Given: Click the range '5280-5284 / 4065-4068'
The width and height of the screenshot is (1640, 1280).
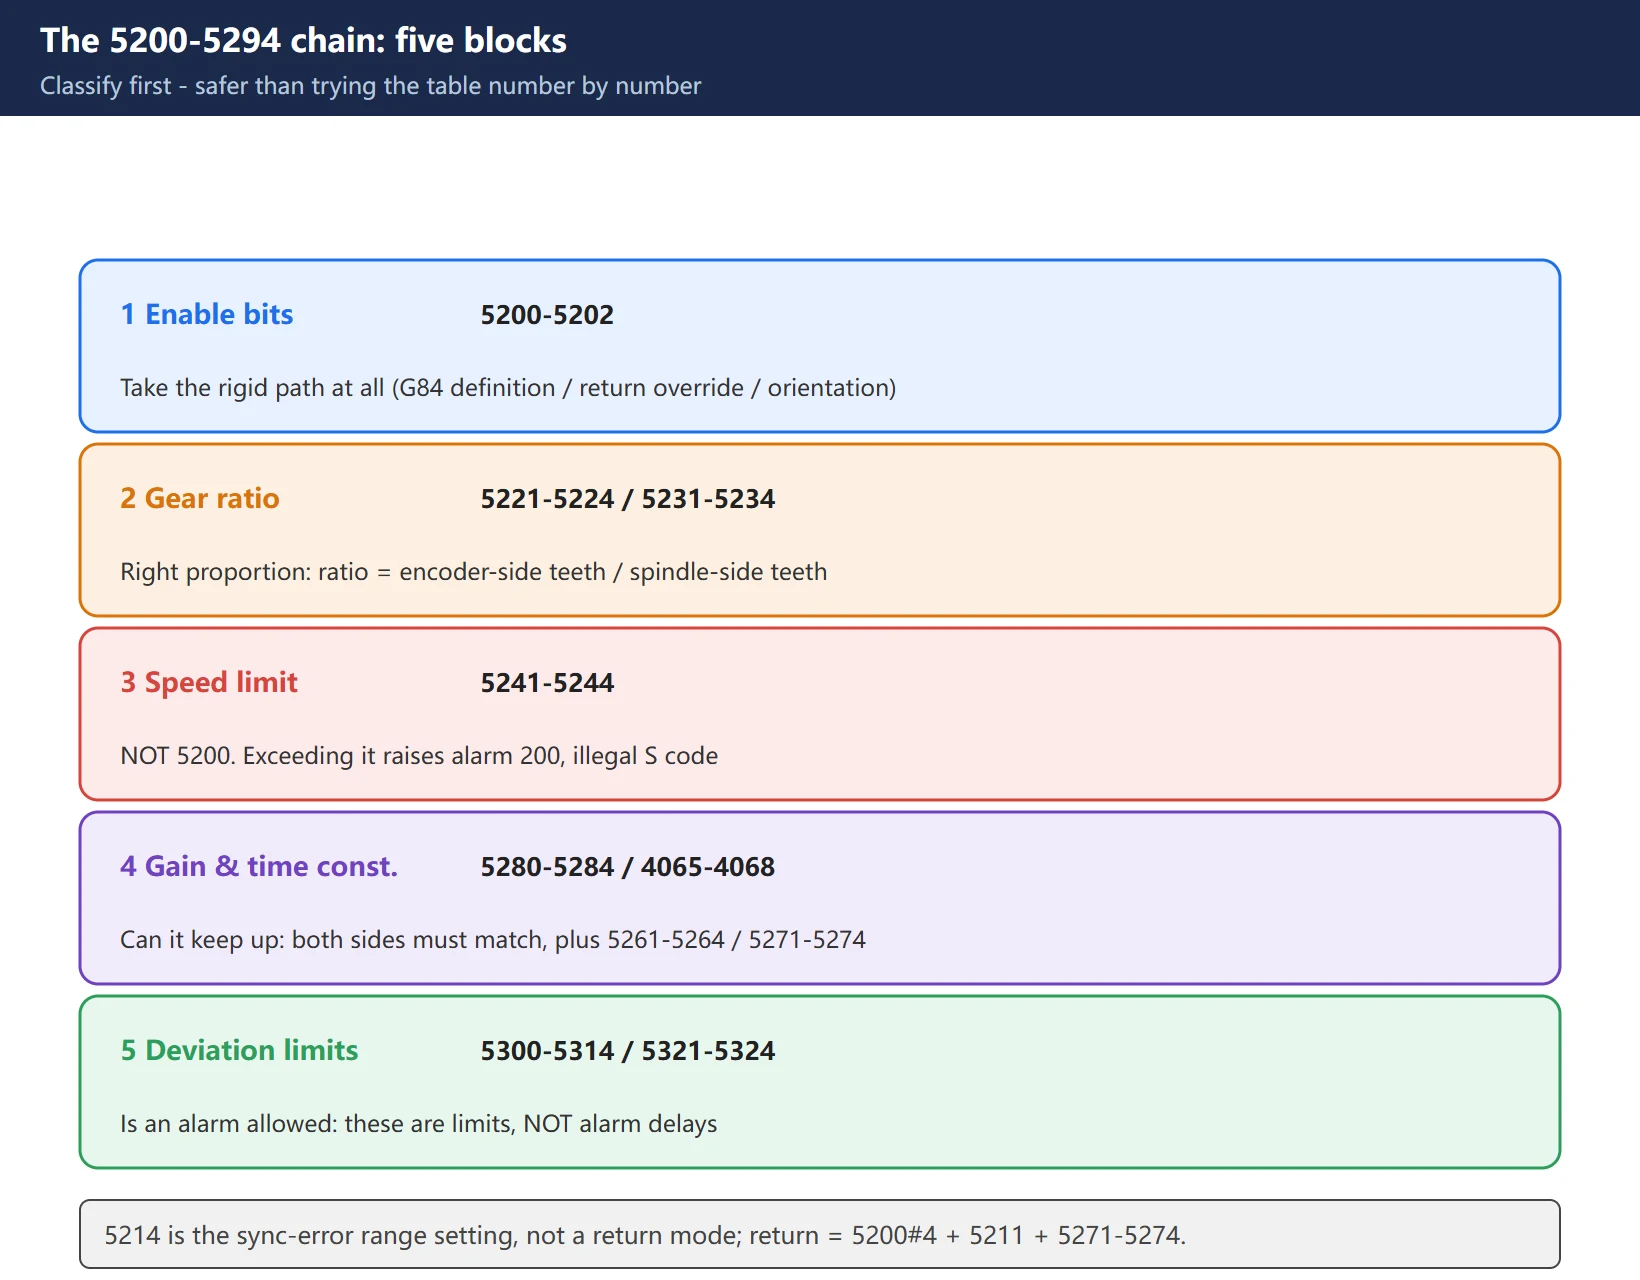Looking at the screenshot, I should pyautogui.click(x=628, y=867).
